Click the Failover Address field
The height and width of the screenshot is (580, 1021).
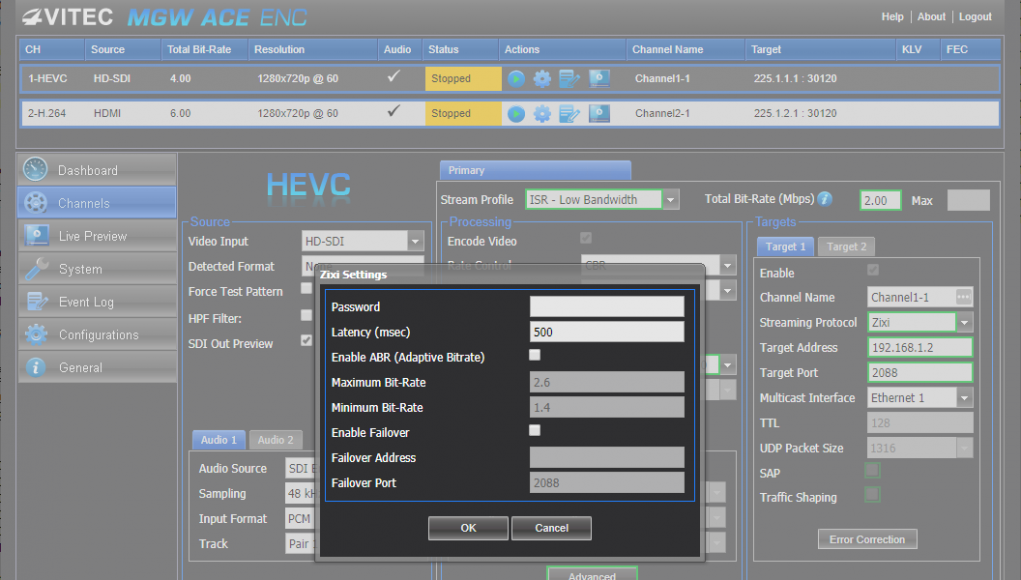point(607,458)
